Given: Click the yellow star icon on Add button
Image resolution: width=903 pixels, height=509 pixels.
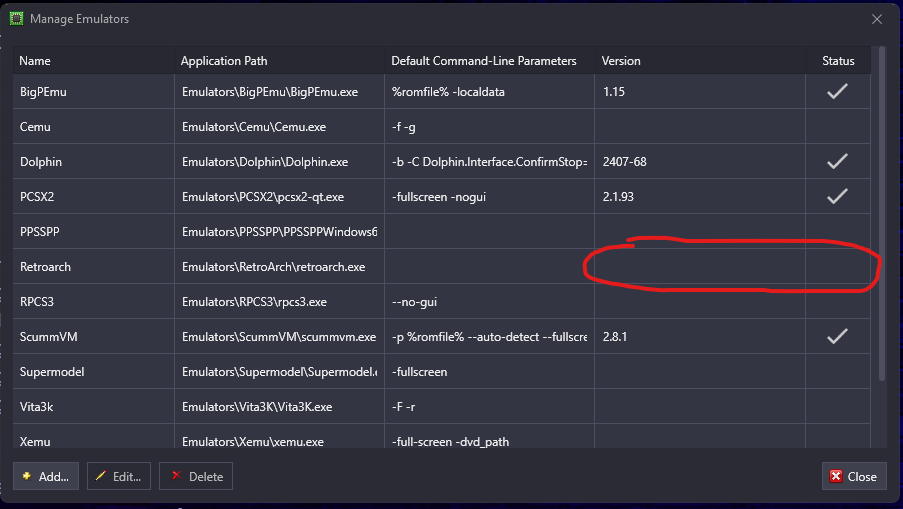Looking at the screenshot, I should 26,476.
